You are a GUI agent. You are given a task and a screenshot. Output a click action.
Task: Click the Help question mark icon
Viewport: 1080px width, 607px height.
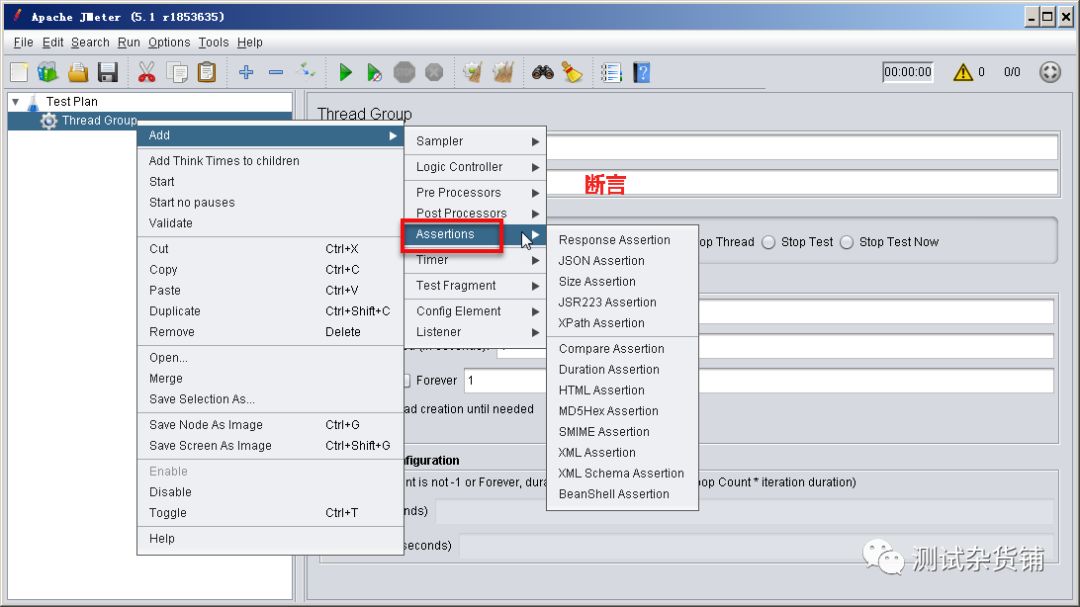(641, 72)
